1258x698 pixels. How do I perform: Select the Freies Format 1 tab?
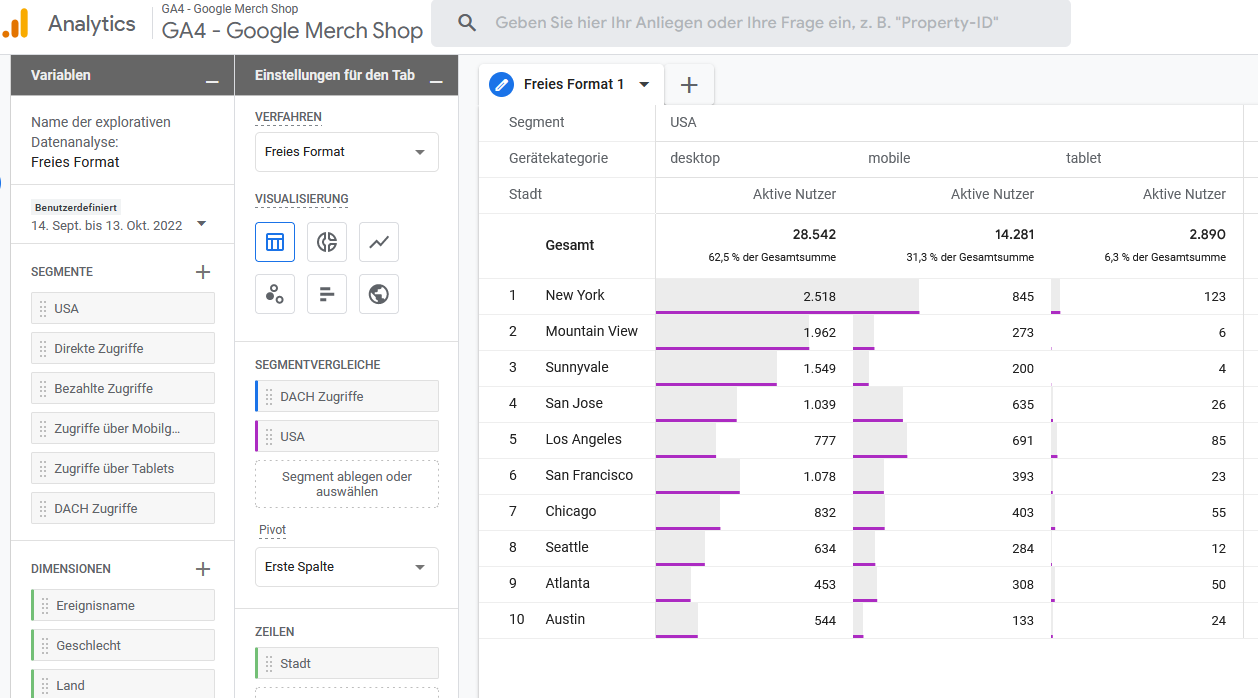tap(573, 85)
